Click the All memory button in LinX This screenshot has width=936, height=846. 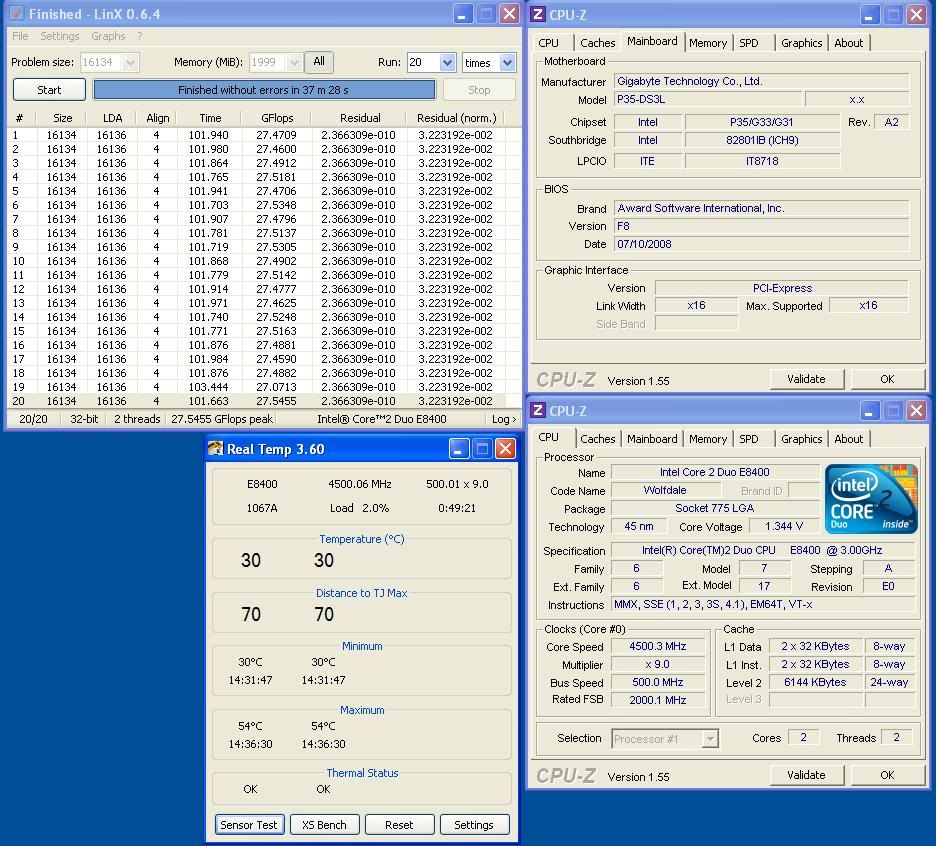coord(319,61)
